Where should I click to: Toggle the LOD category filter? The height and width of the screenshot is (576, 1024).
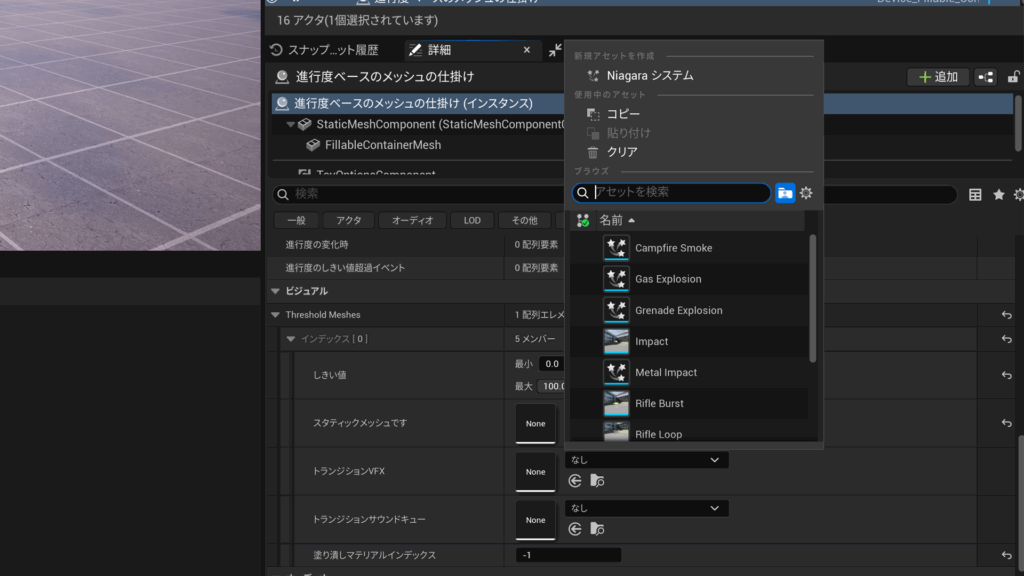472,221
